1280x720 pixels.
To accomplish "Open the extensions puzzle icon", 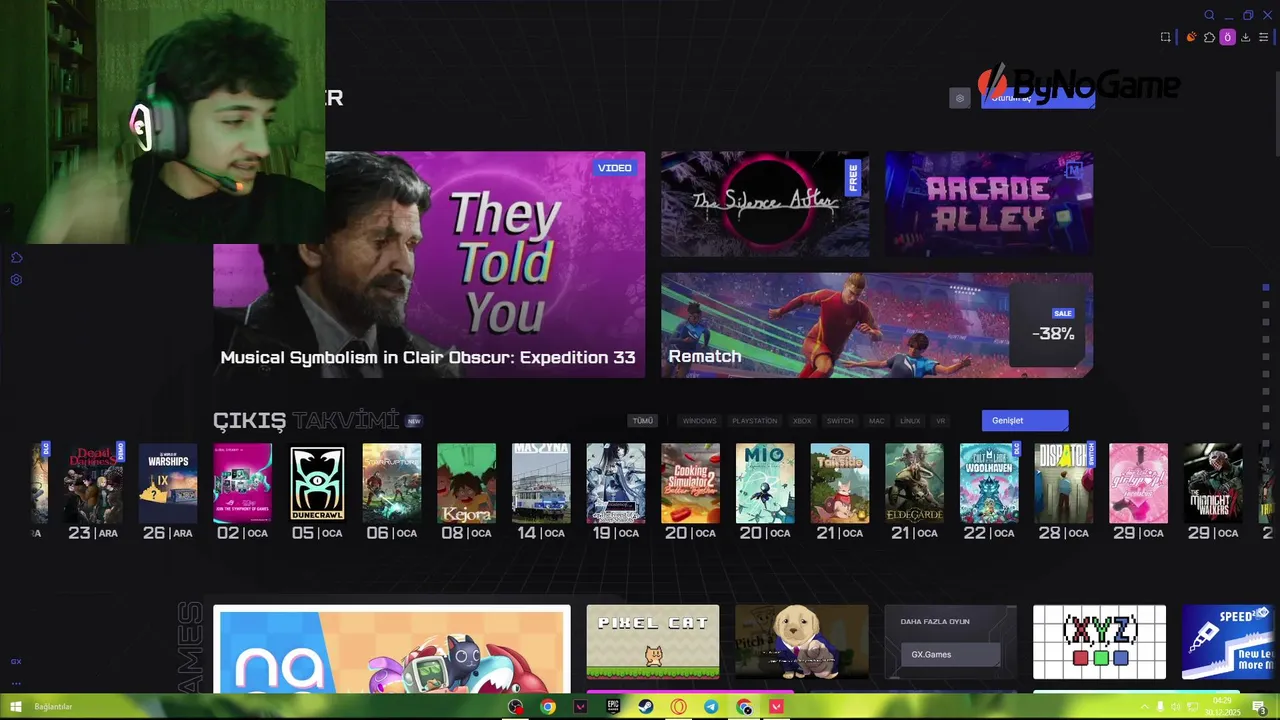I will (1209, 37).
